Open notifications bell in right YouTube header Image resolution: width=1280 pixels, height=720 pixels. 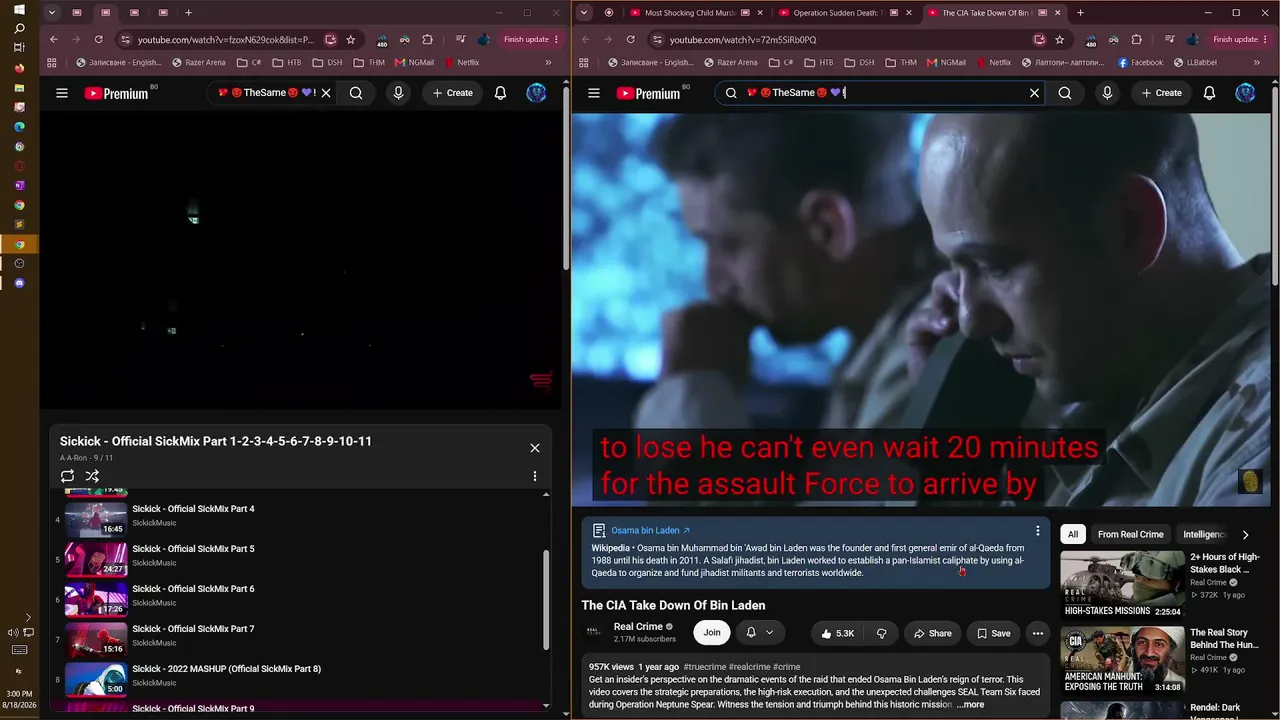click(x=1210, y=93)
